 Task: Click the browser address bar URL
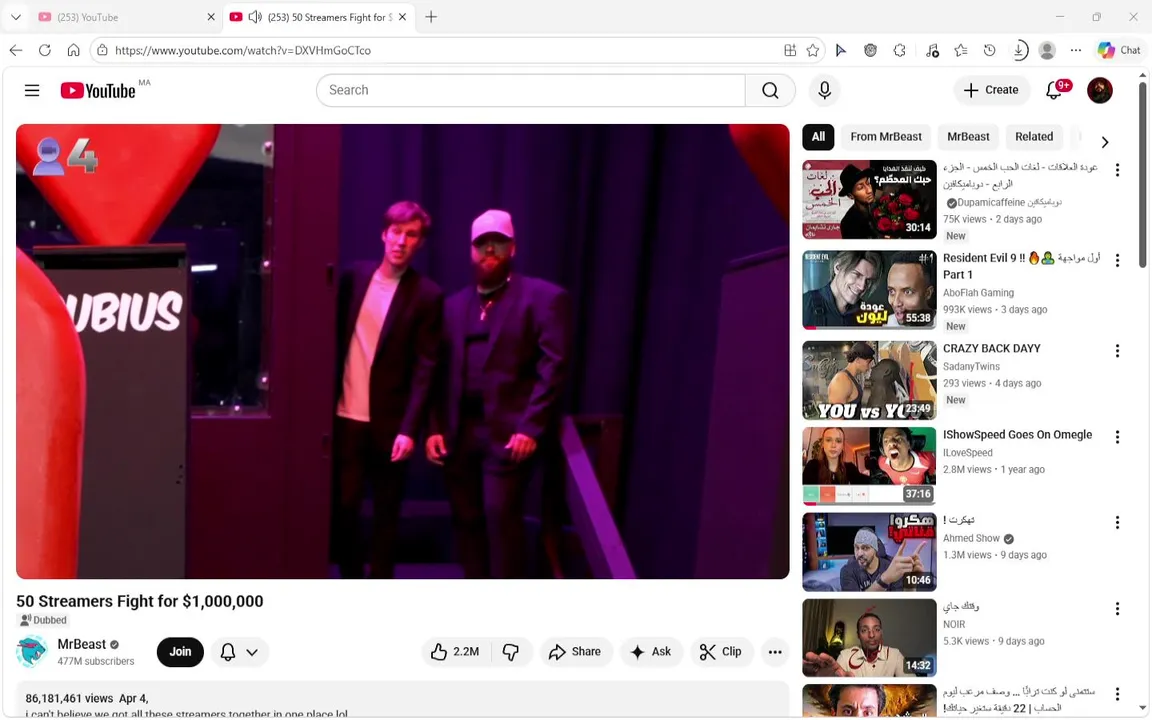(242, 50)
